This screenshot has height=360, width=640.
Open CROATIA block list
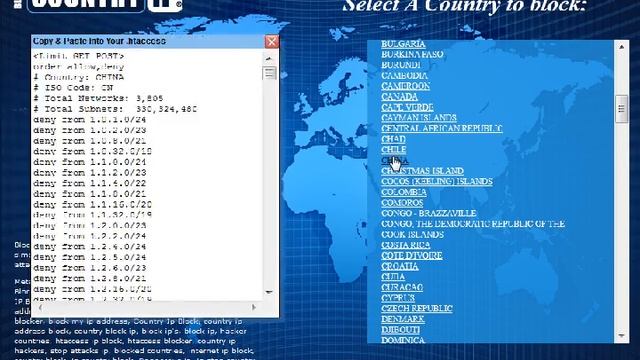400,267
